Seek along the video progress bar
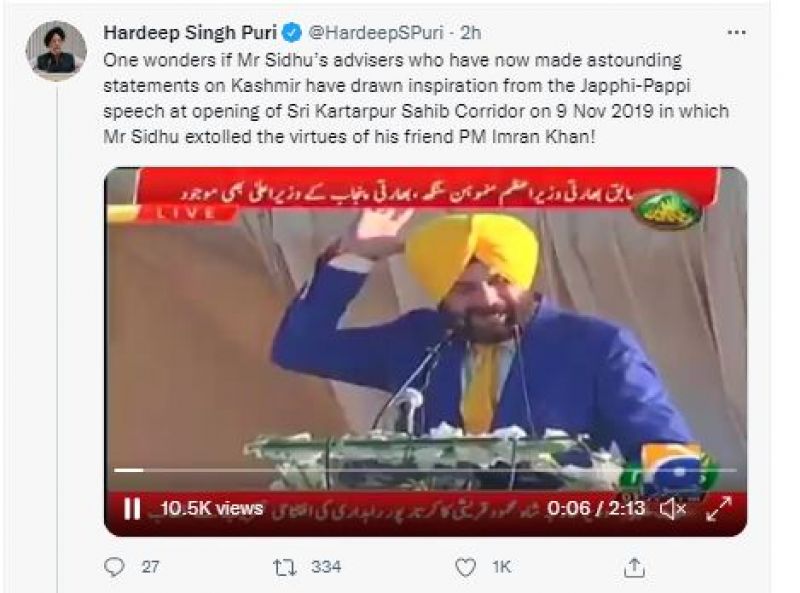Screen dimensions: 800x593 click(425, 470)
